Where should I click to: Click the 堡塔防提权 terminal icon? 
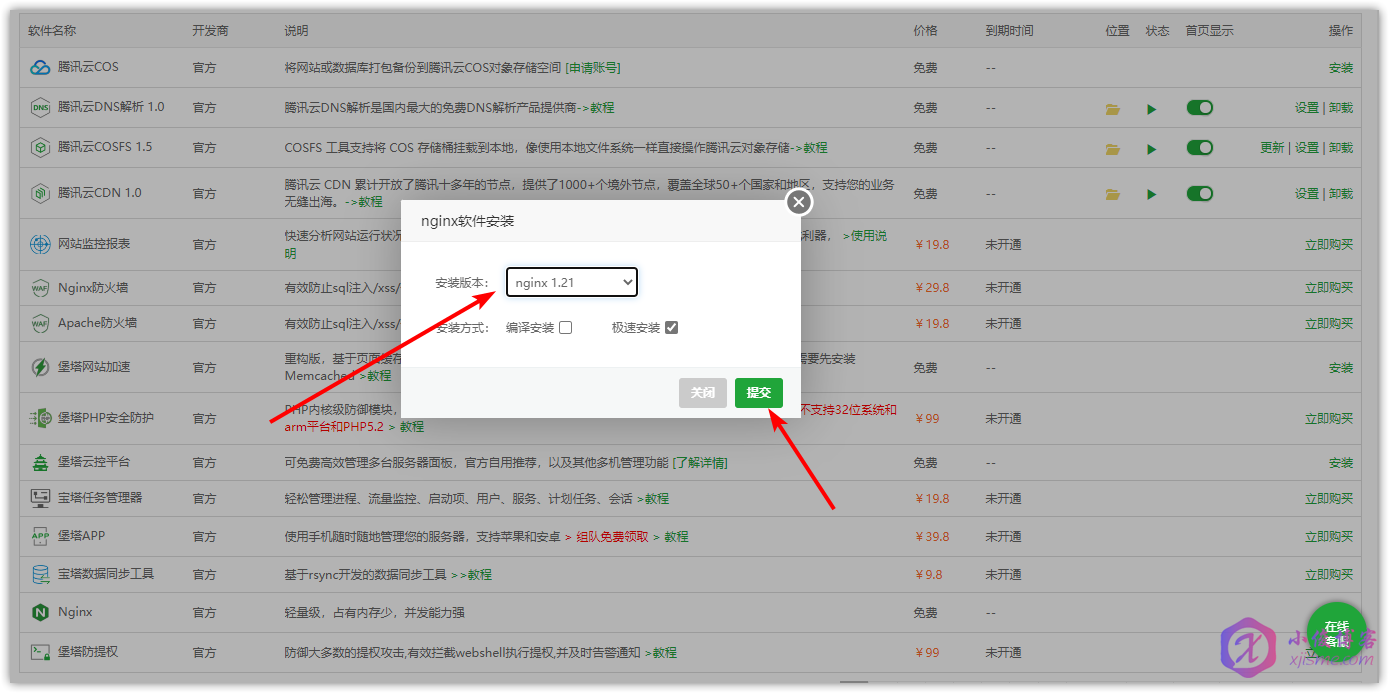[x=40, y=652]
